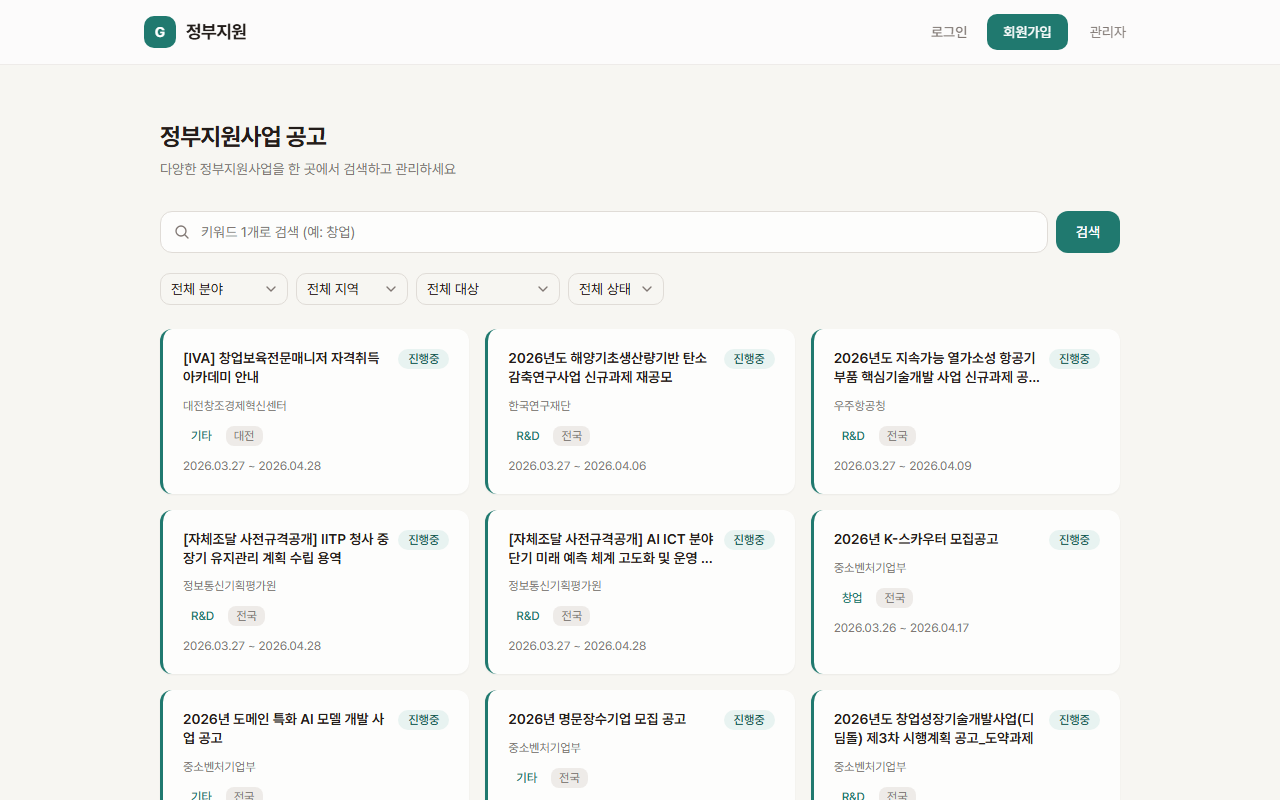
Task: Click the 창업 category tag on K-스카우터 card
Action: click(x=852, y=598)
